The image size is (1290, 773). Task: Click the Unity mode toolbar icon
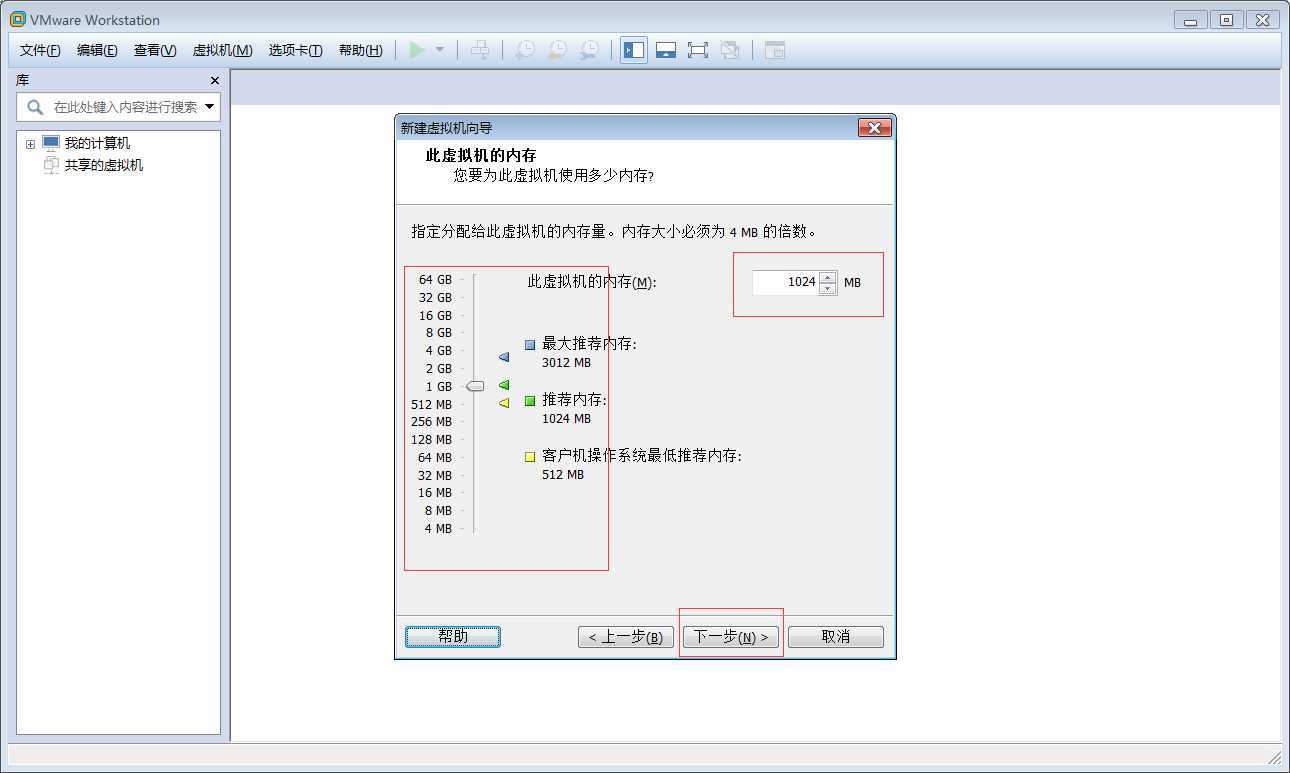[x=731, y=50]
